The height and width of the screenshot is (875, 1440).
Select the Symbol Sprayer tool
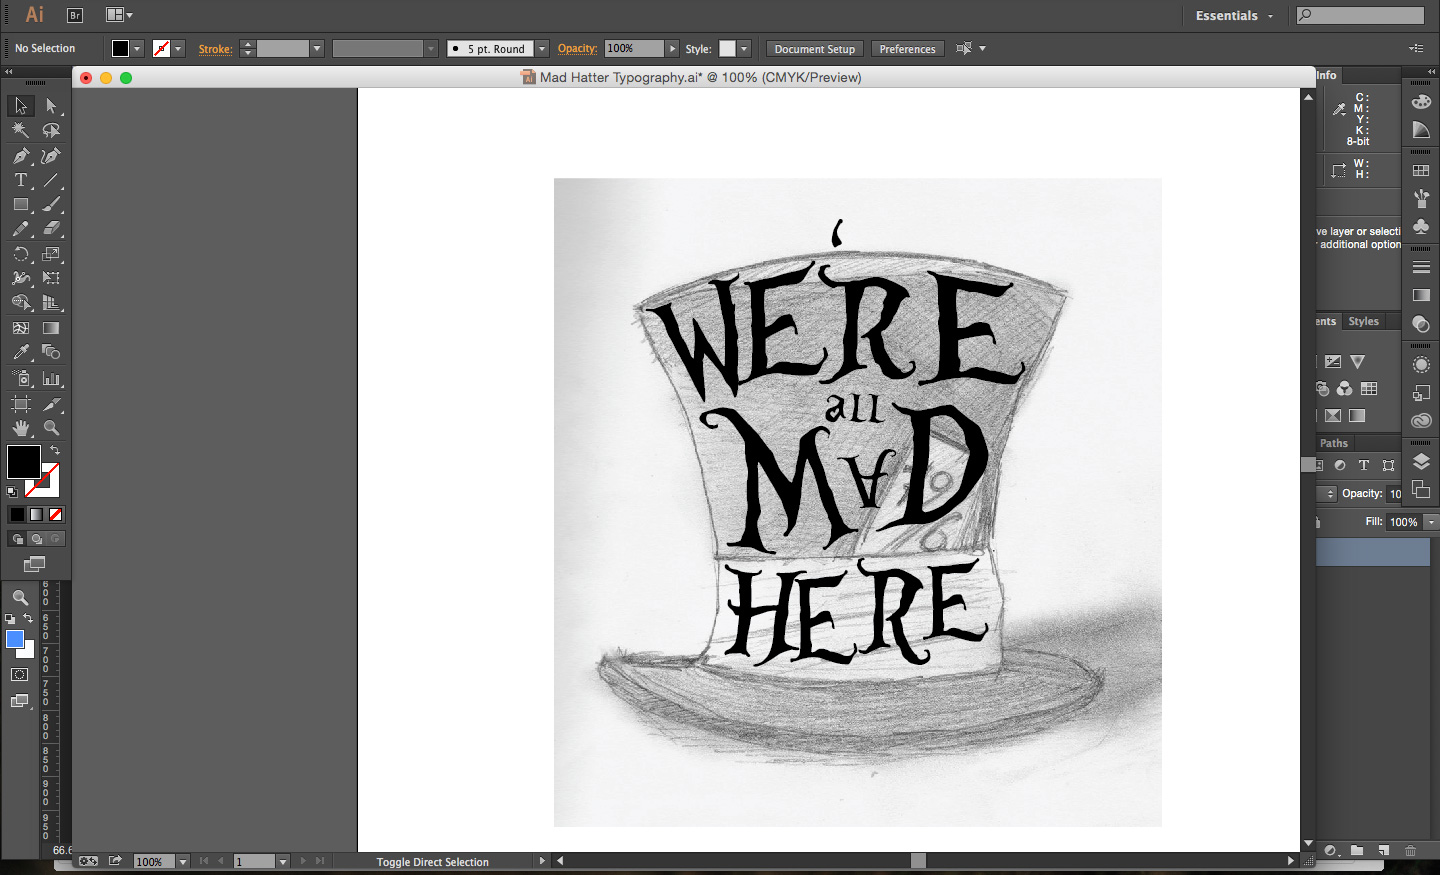tap(20, 379)
